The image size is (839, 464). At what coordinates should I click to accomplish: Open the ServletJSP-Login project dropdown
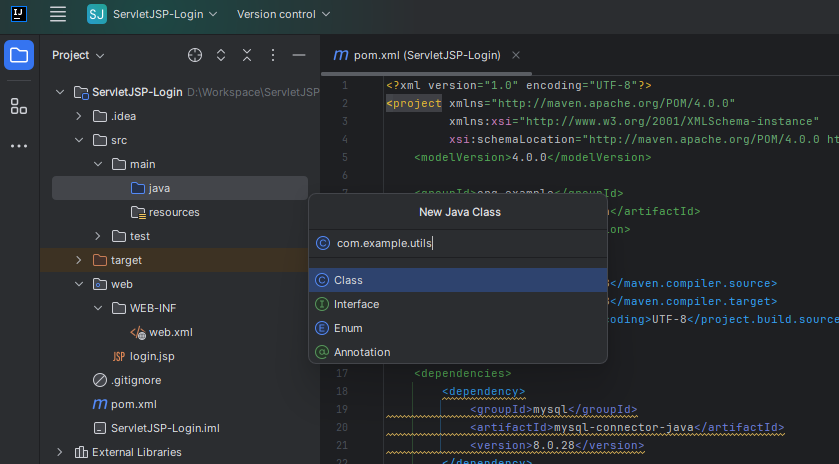click(165, 14)
